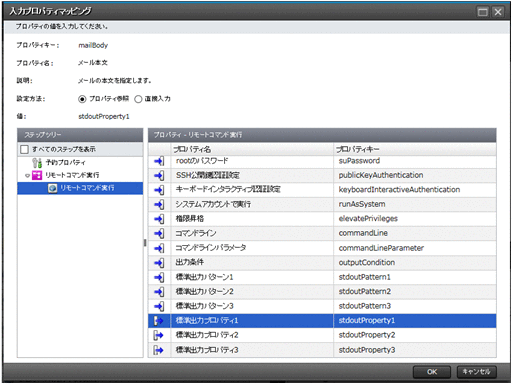Select システムアカウントで実行 property name
Screen dimensions: 514x386
tap(213, 205)
